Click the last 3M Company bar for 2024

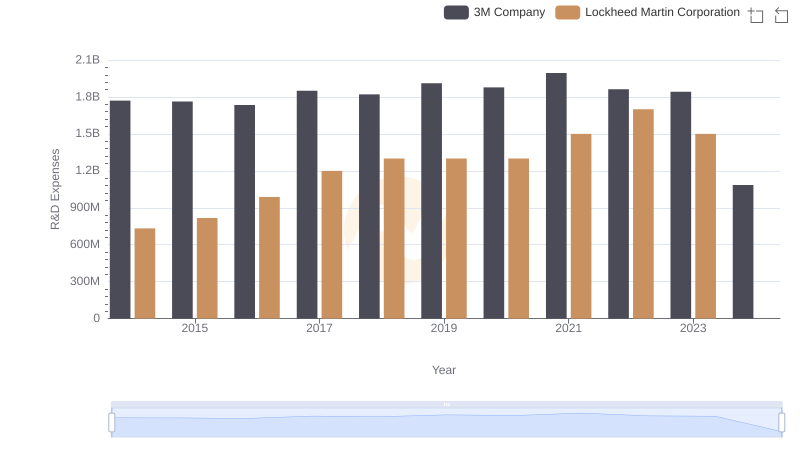click(743, 252)
